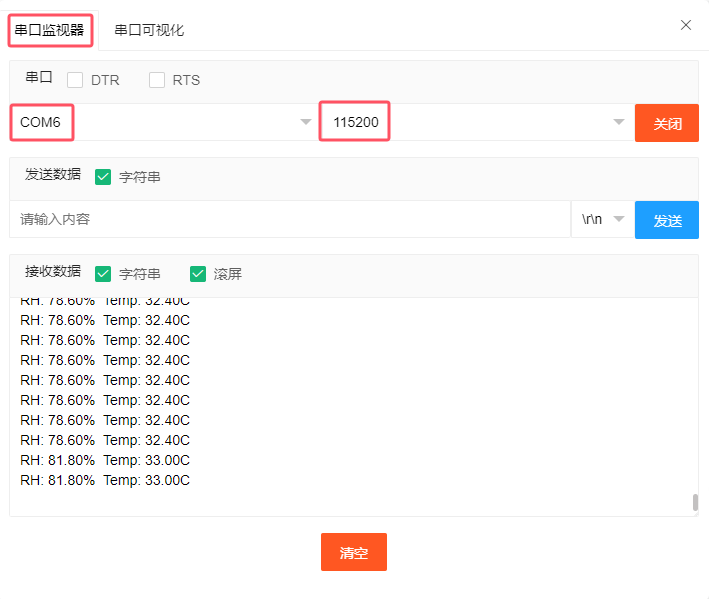
Task: Uncheck 字符串 in the 接收数据 section
Action: click(x=103, y=274)
